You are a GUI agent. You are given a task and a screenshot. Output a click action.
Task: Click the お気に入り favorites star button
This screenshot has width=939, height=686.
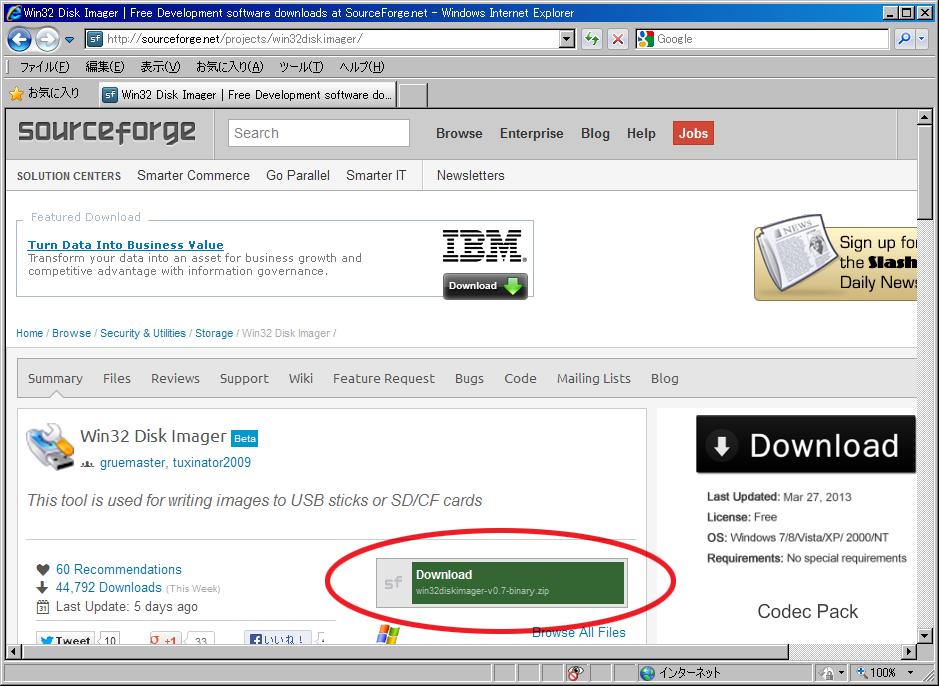click(x=45, y=93)
